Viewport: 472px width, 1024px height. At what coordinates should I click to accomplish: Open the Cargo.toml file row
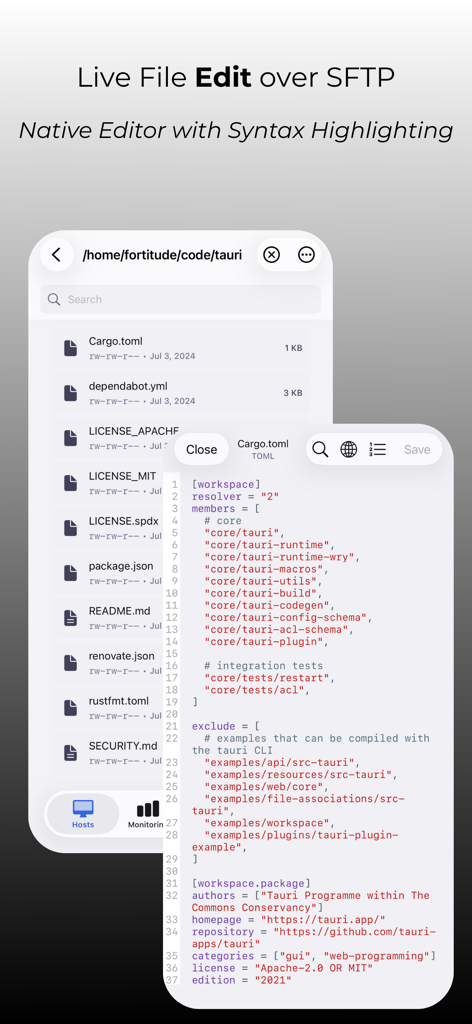(x=180, y=348)
